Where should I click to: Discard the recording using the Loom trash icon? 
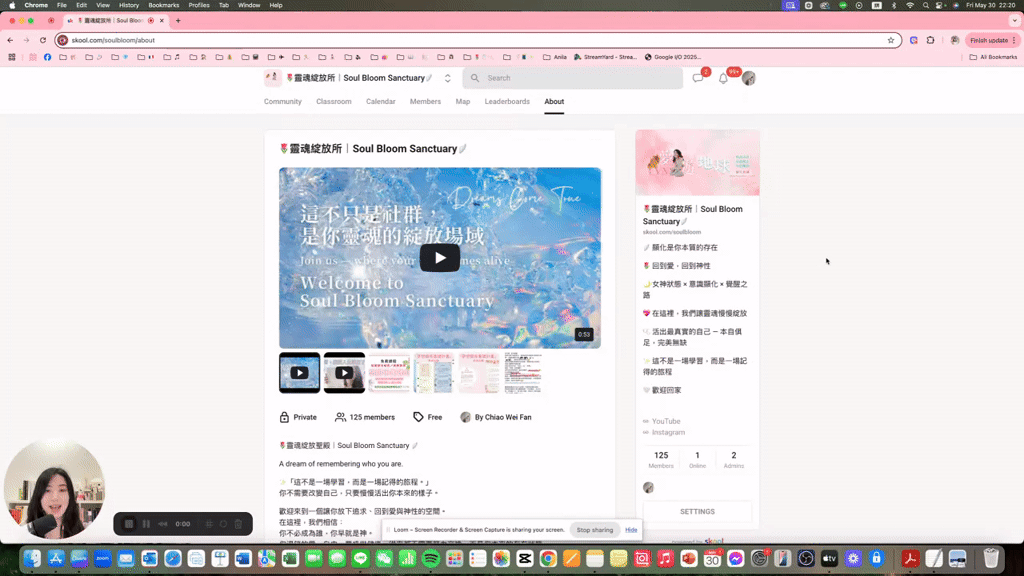point(238,524)
